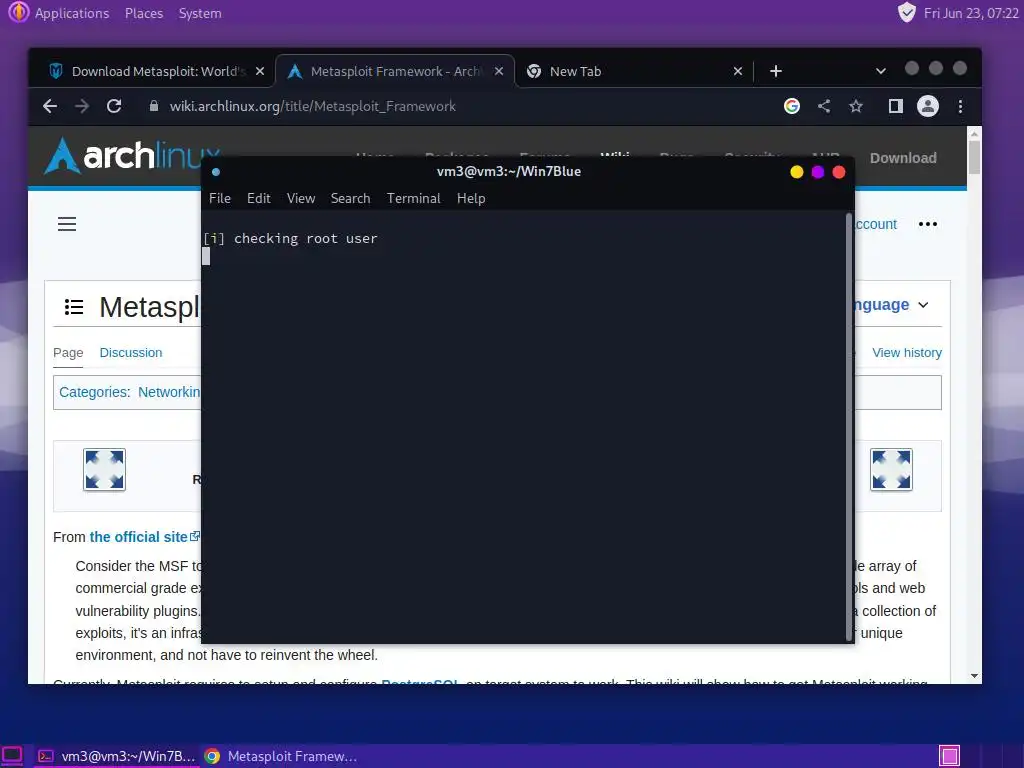Open the Google icon in address bar

(792, 106)
